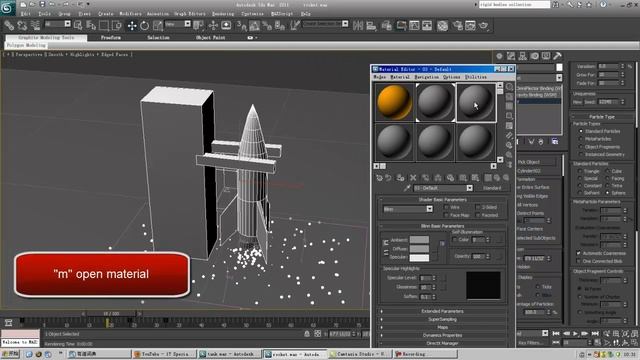Select MetaParticles radio button
This screenshot has width=640, height=360.
pyautogui.click(x=581, y=139)
